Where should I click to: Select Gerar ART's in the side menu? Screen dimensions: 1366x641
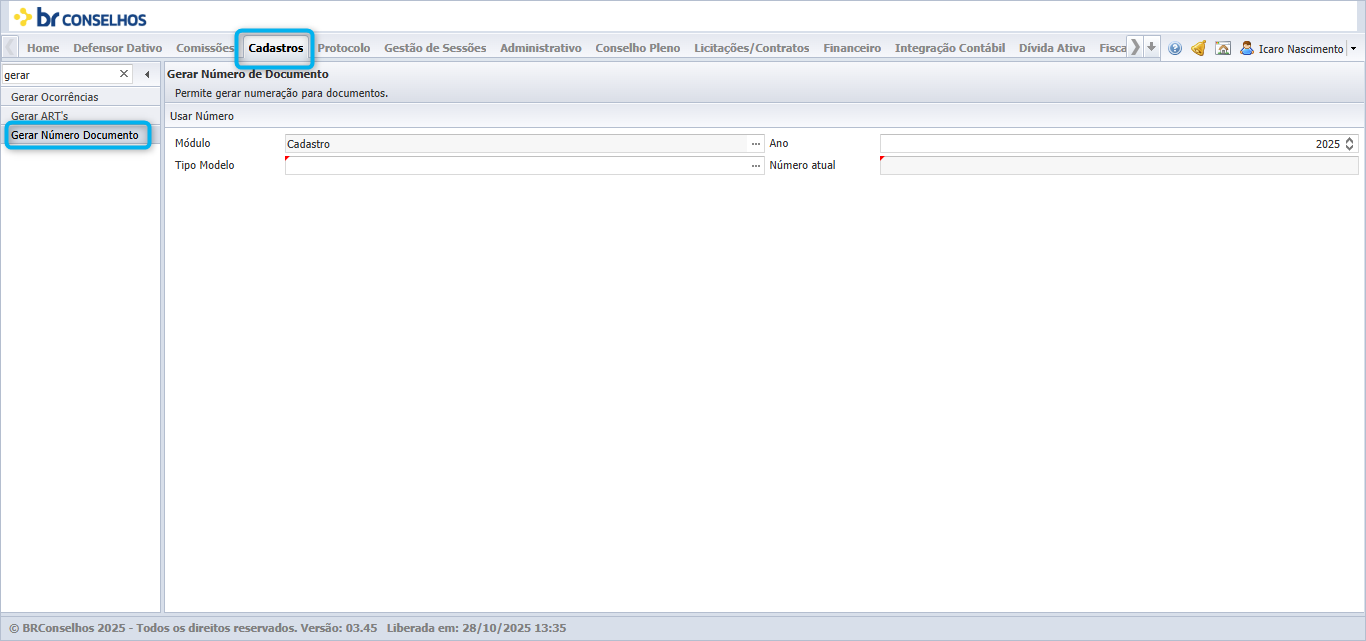click(x=80, y=116)
